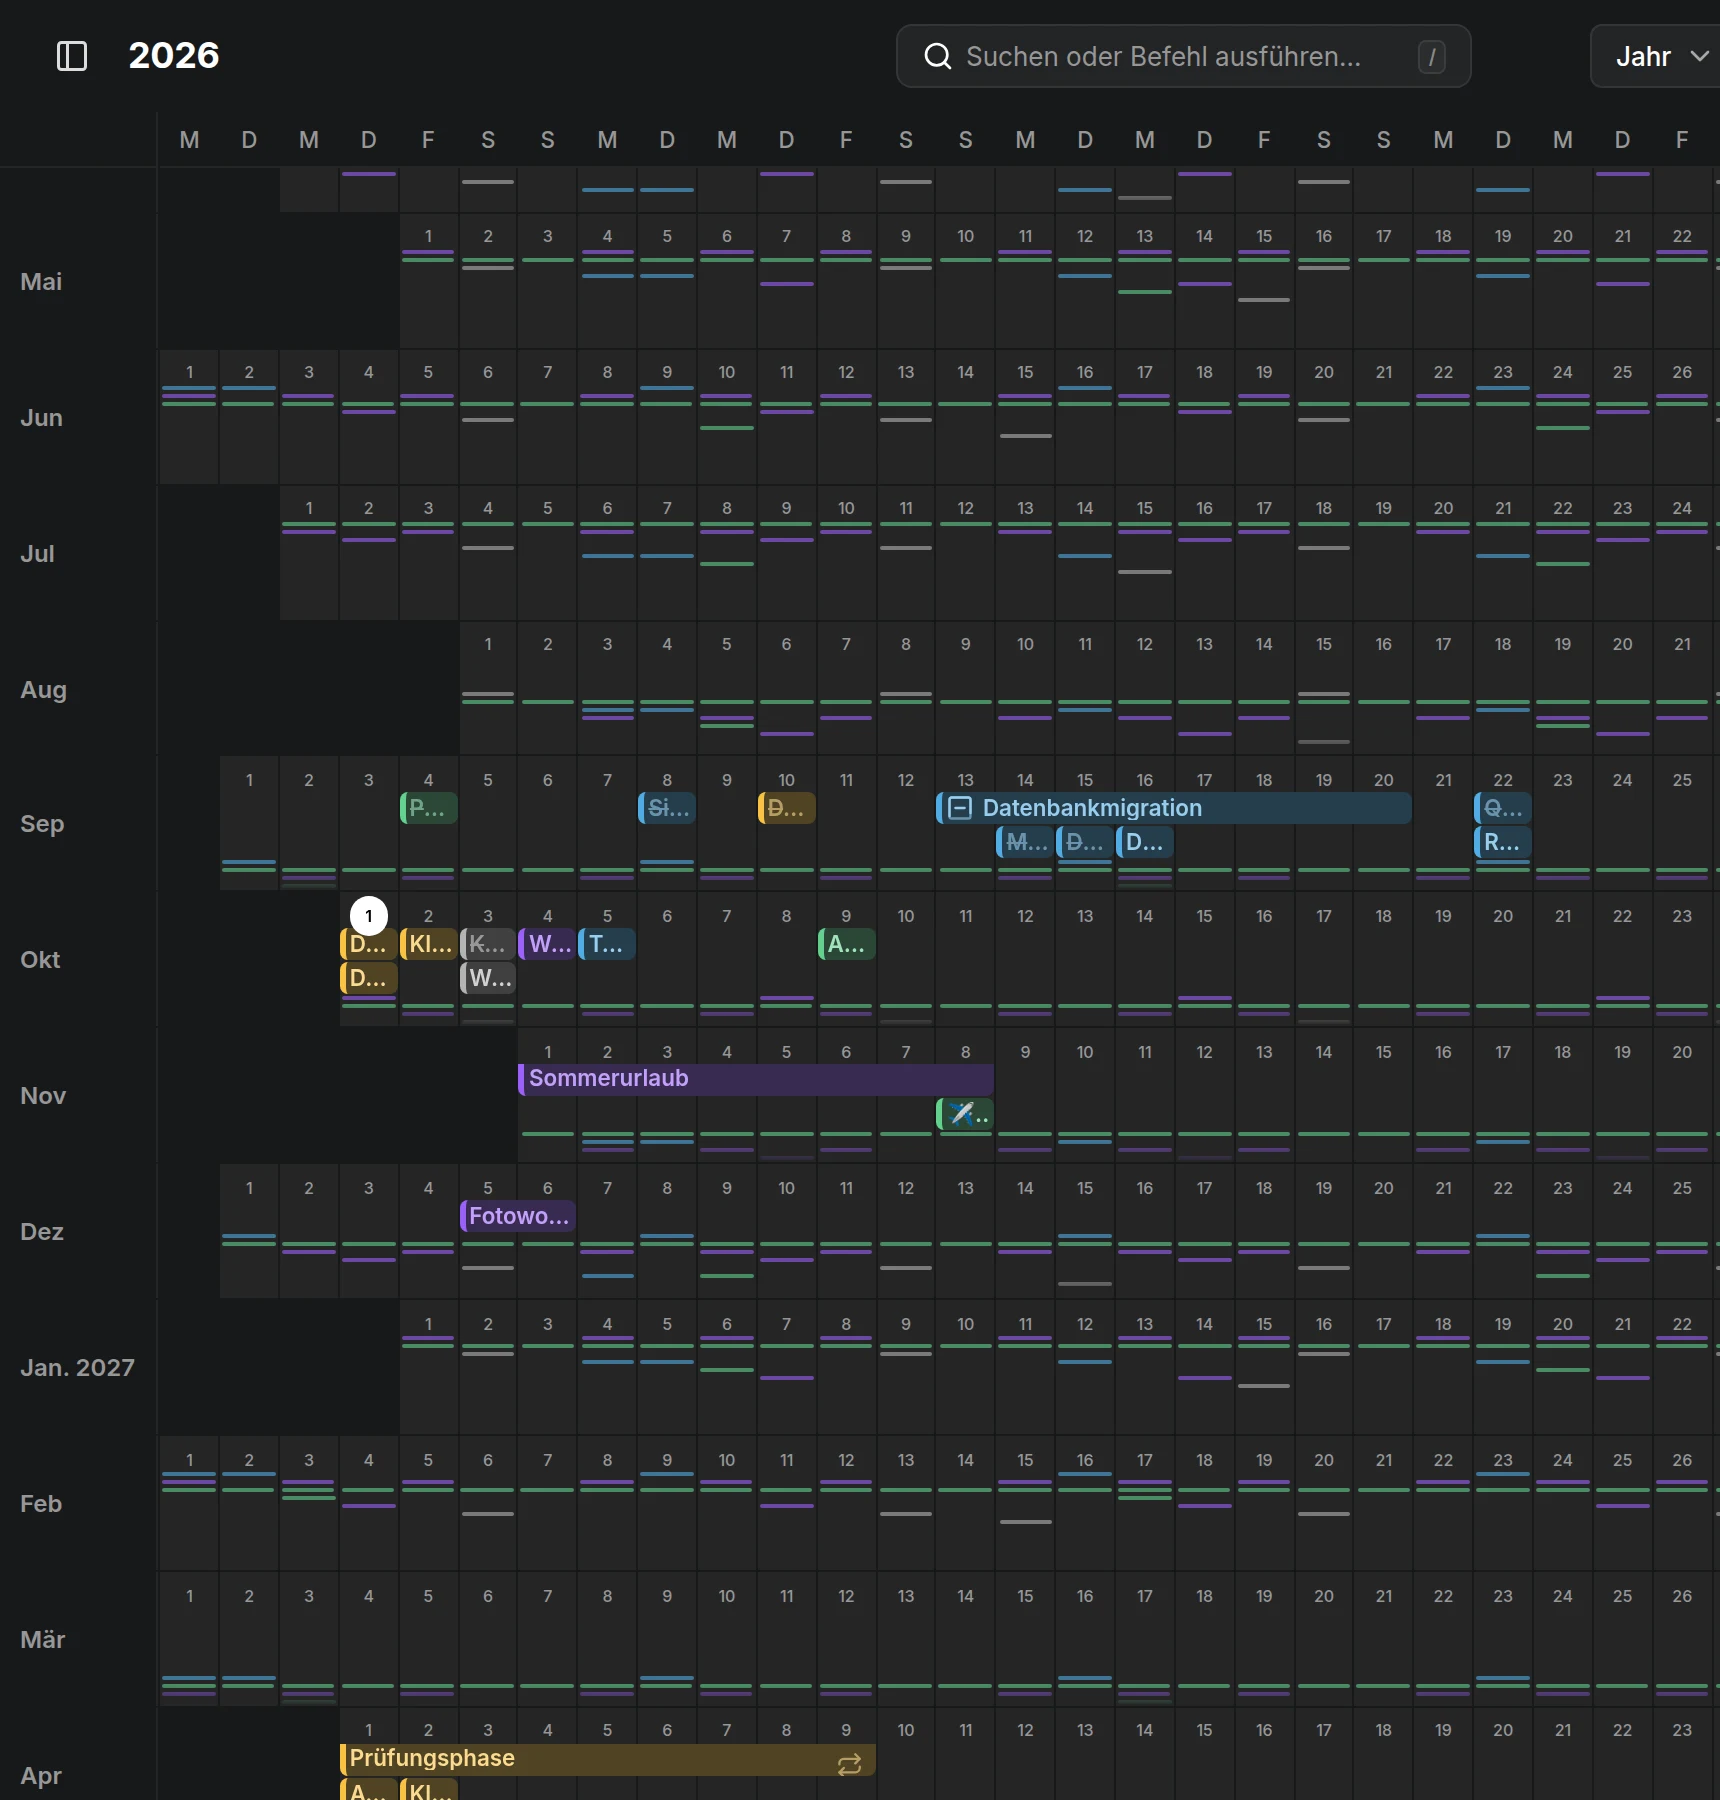Collapse the Datenbankmigration event box icon
This screenshot has width=1720, height=1800.
pyautogui.click(x=960, y=808)
